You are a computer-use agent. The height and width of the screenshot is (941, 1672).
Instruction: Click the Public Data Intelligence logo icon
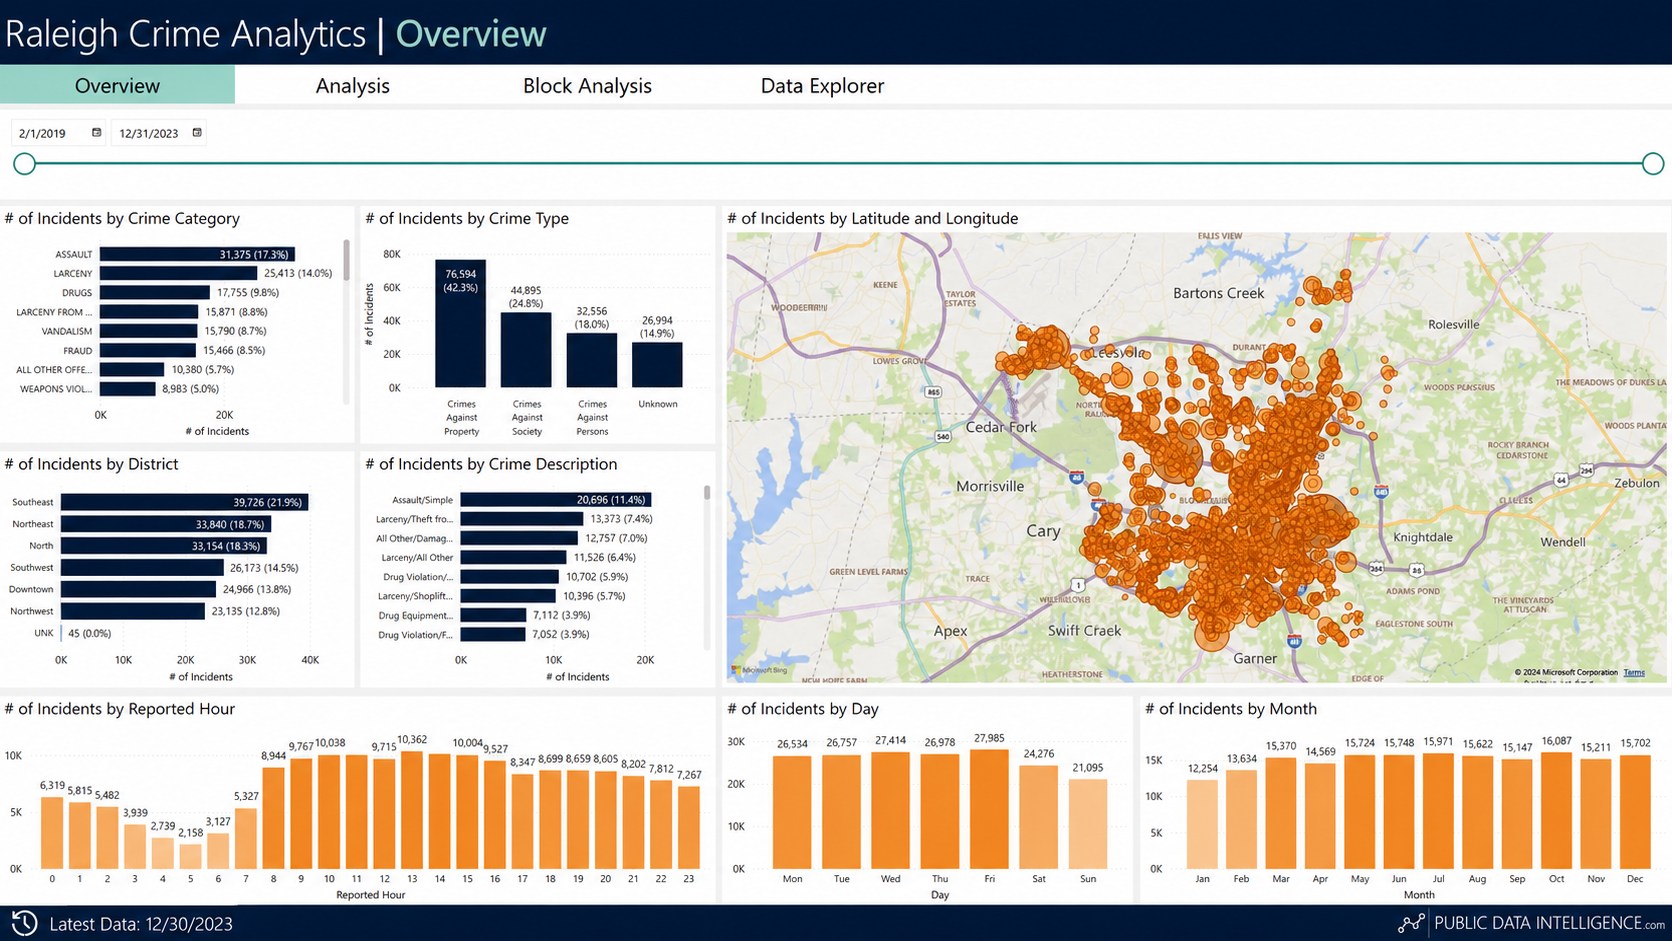coord(1411,923)
